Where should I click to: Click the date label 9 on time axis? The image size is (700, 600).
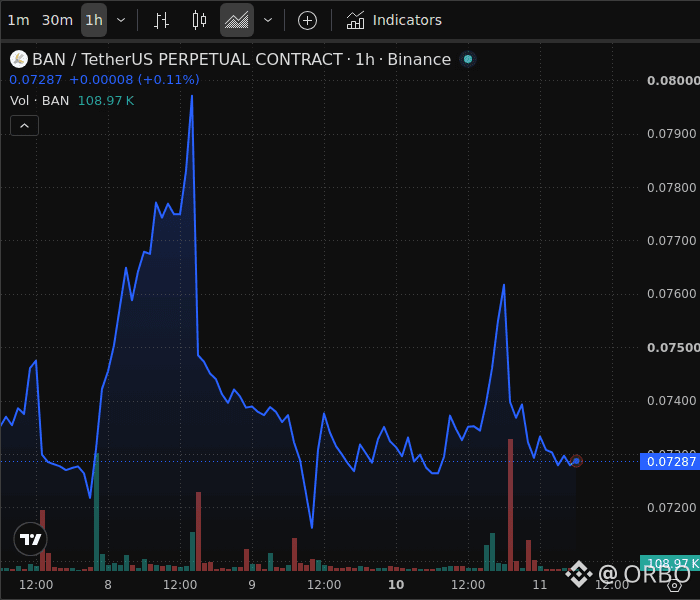(x=252, y=585)
